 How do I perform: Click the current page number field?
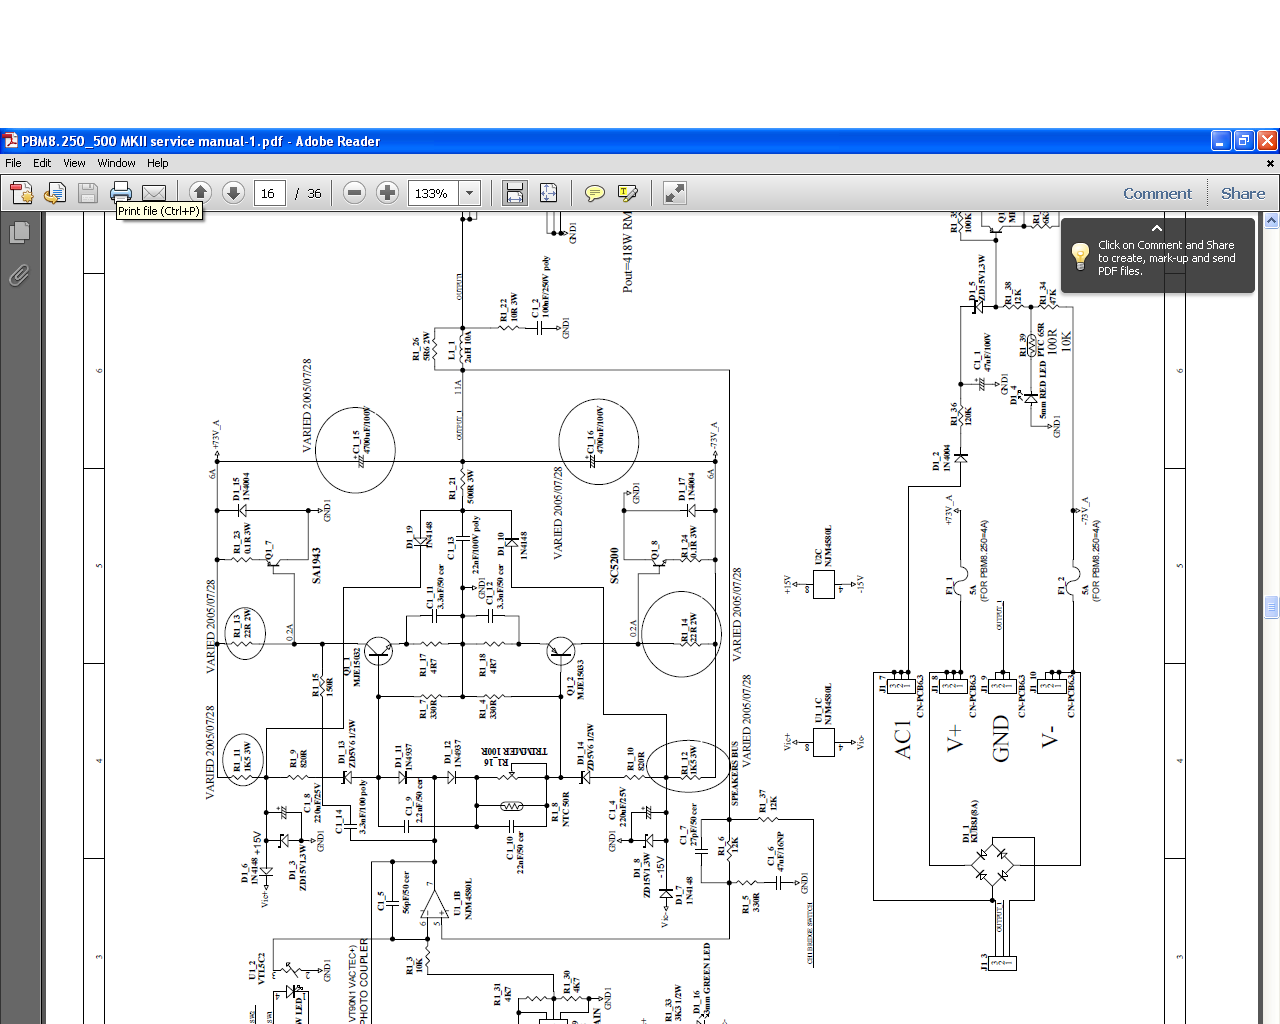coord(270,193)
